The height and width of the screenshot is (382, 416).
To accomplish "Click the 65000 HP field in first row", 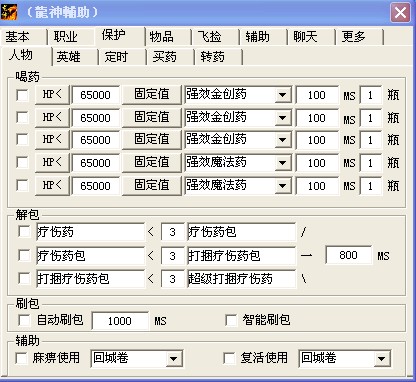I will pos(95,95).
